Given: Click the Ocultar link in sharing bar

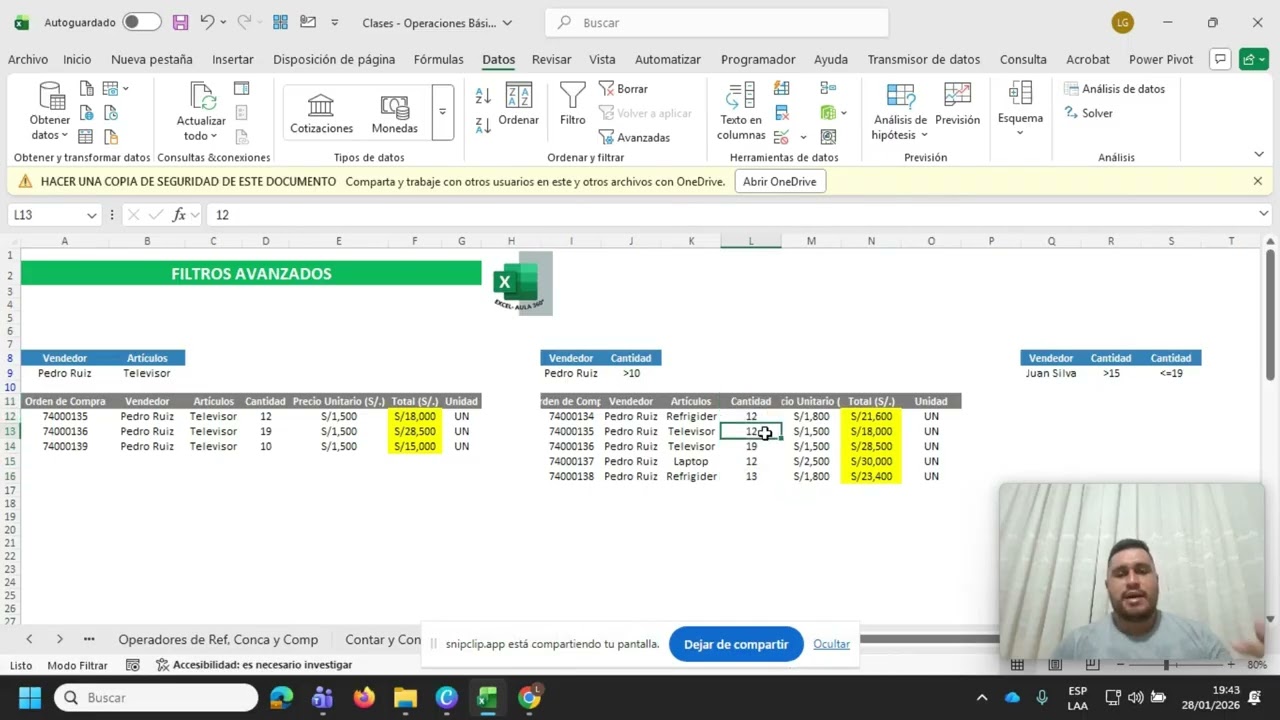Looking at the screenshot, I should tap(831, 644).
